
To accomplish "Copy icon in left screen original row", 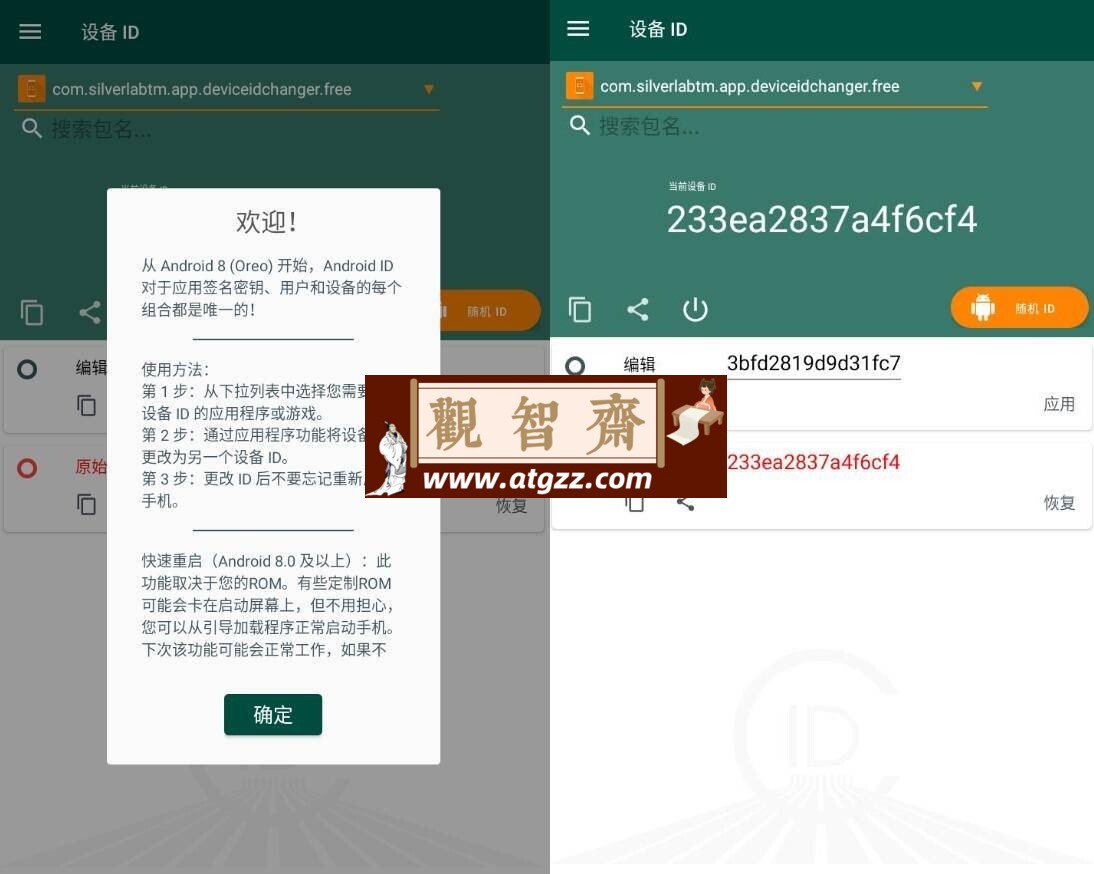I will pos(86,504).
